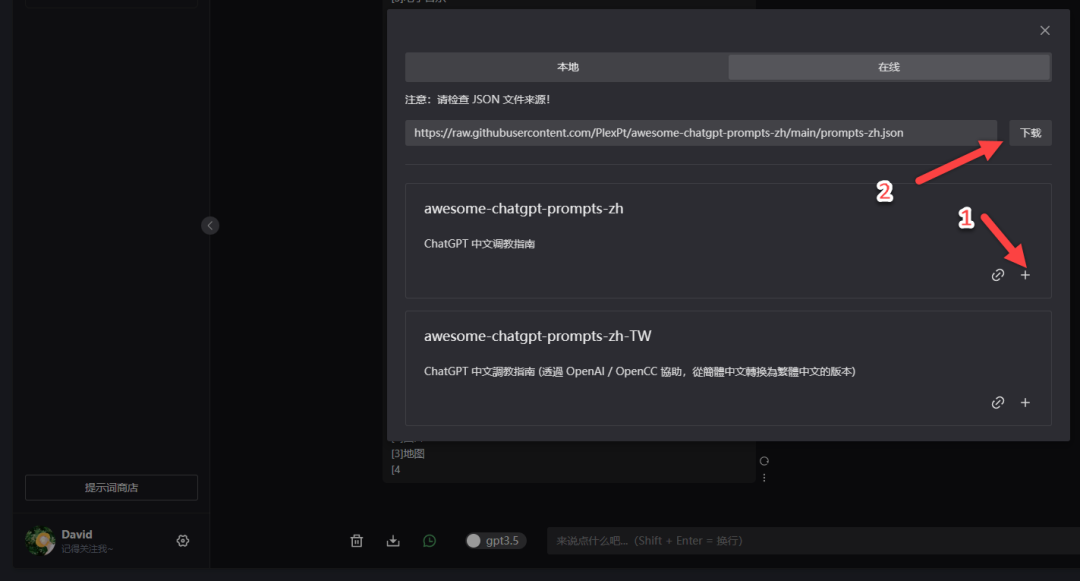
Task: Add awesome-chatgpt-prompts-zh with its plus icon
Action: click(1025, 275)
